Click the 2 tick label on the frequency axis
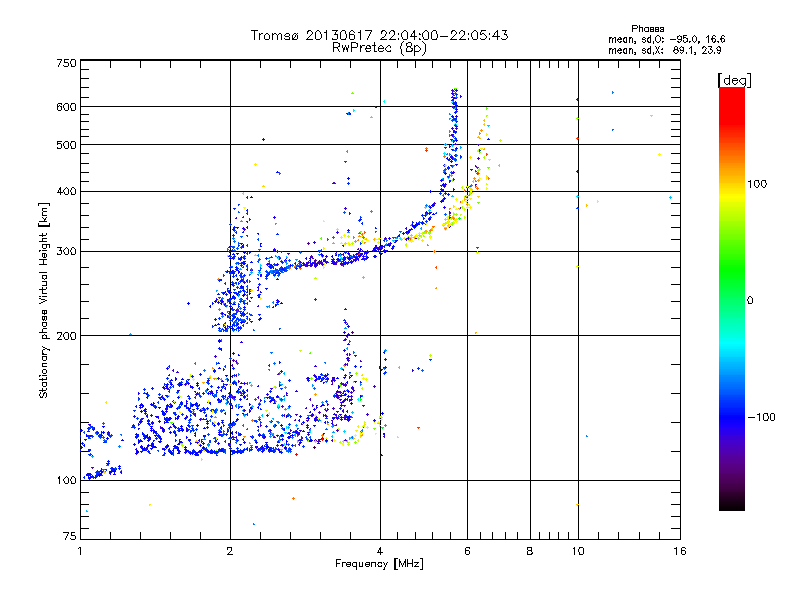Screen dimensions: 800x600 [230, 551]
